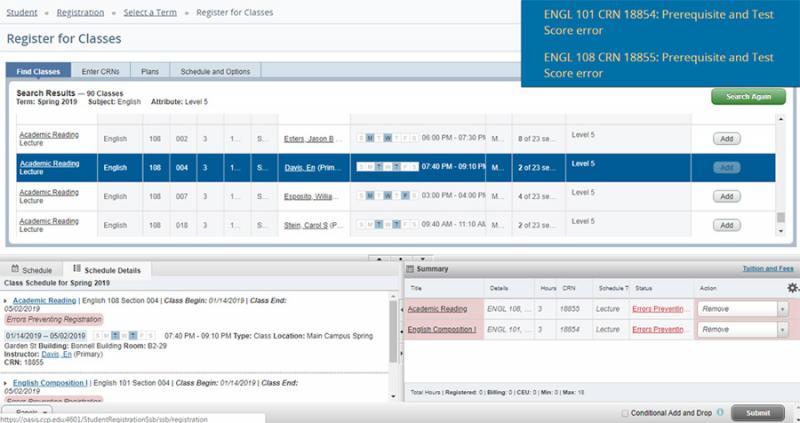Open instructor Esposito's profile link

coord(313,194)
